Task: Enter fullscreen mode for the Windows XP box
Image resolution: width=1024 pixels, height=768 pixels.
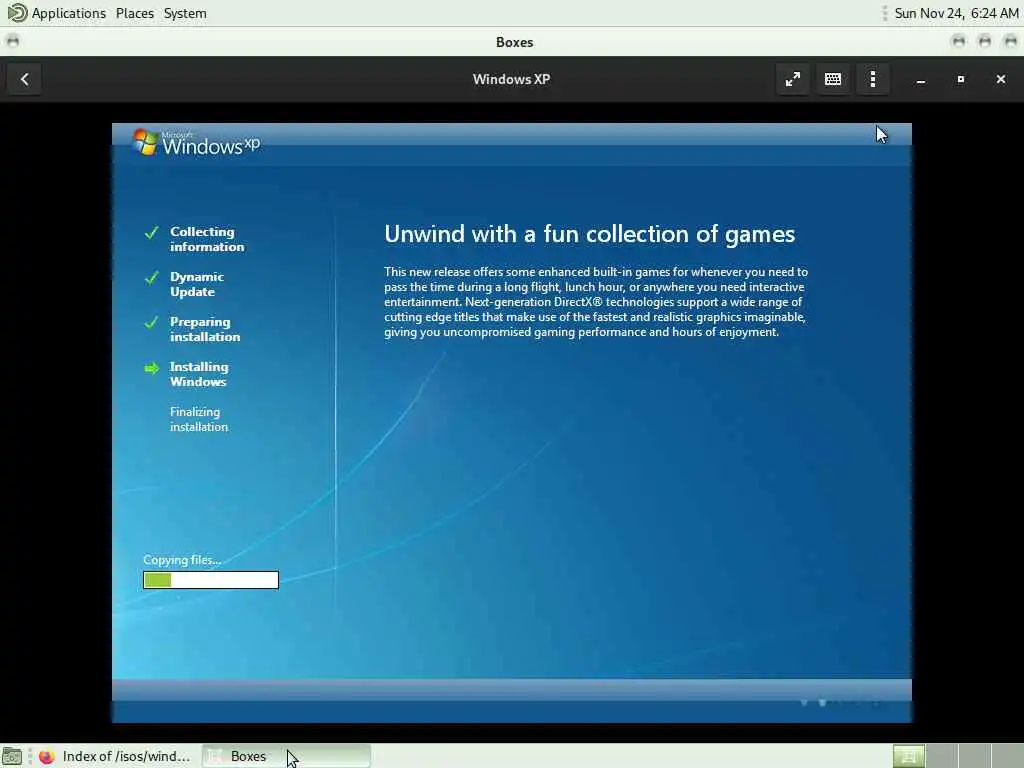Action: click(792, 79)
